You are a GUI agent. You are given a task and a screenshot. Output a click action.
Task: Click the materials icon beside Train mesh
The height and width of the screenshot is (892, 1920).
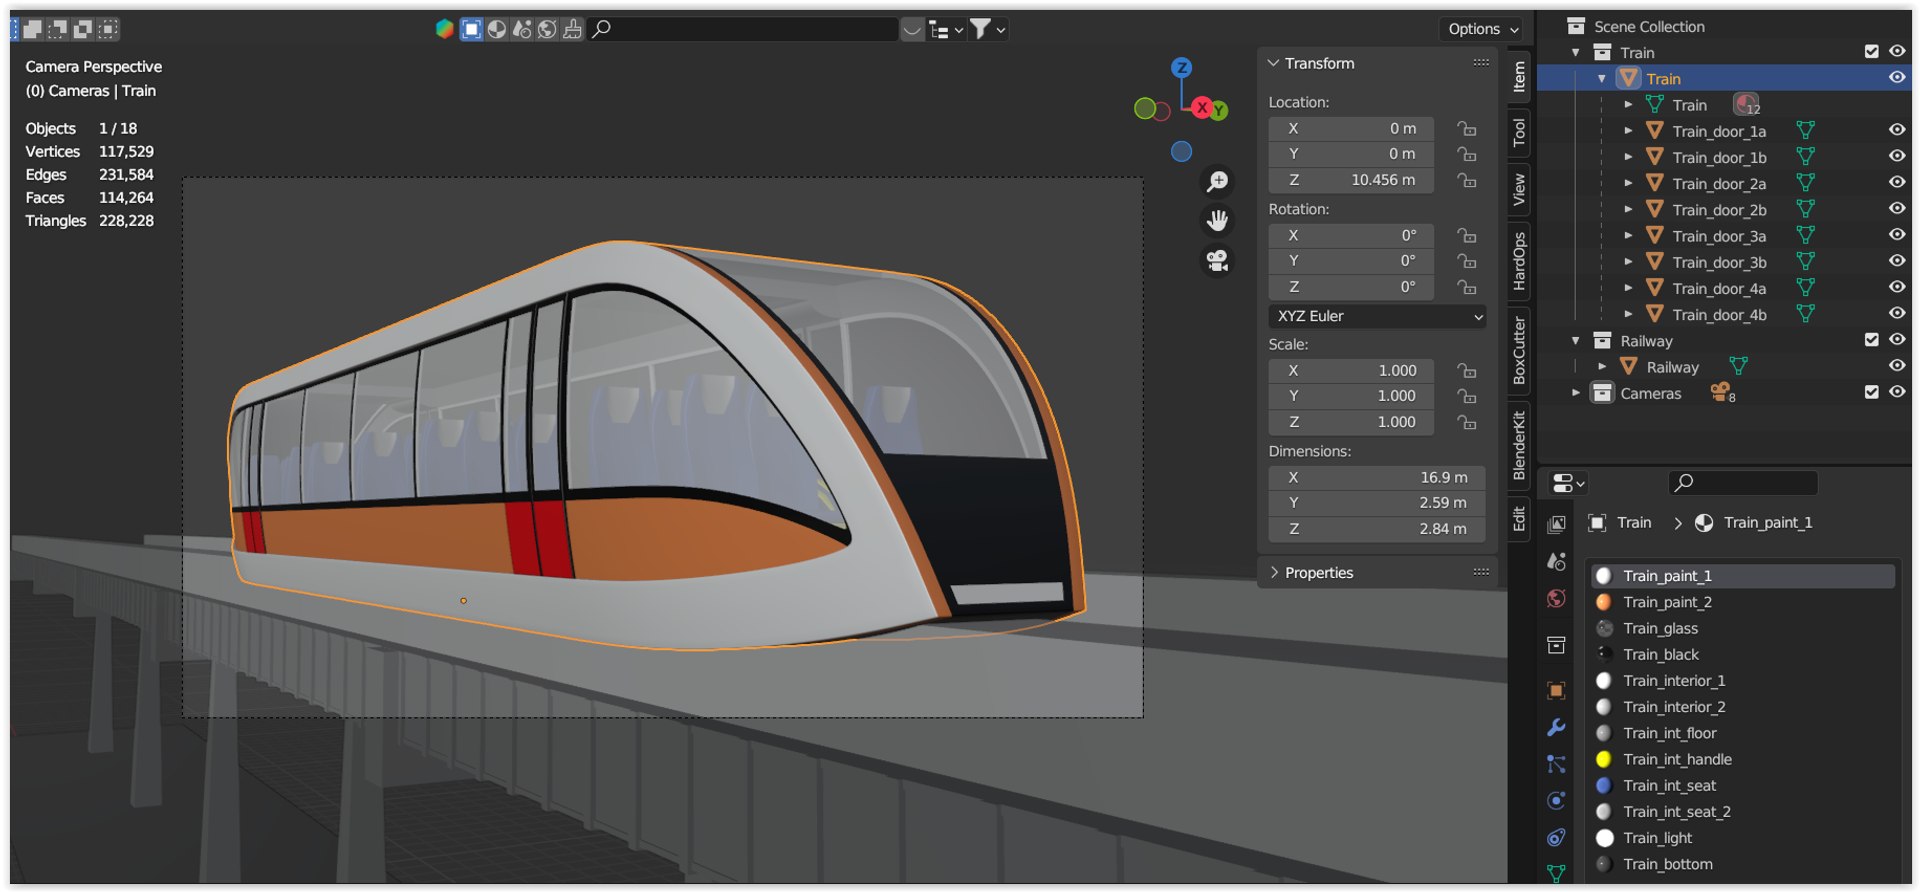(x=1747, y=105)
